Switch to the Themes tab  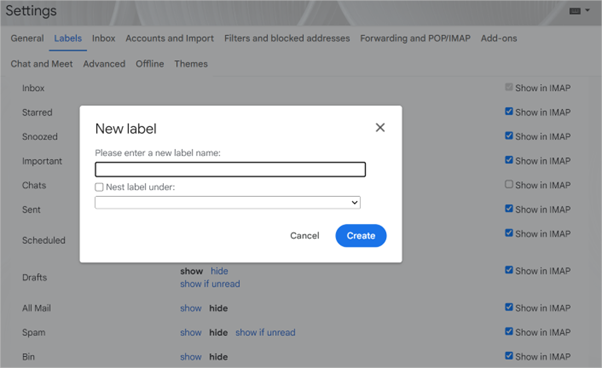191,64
